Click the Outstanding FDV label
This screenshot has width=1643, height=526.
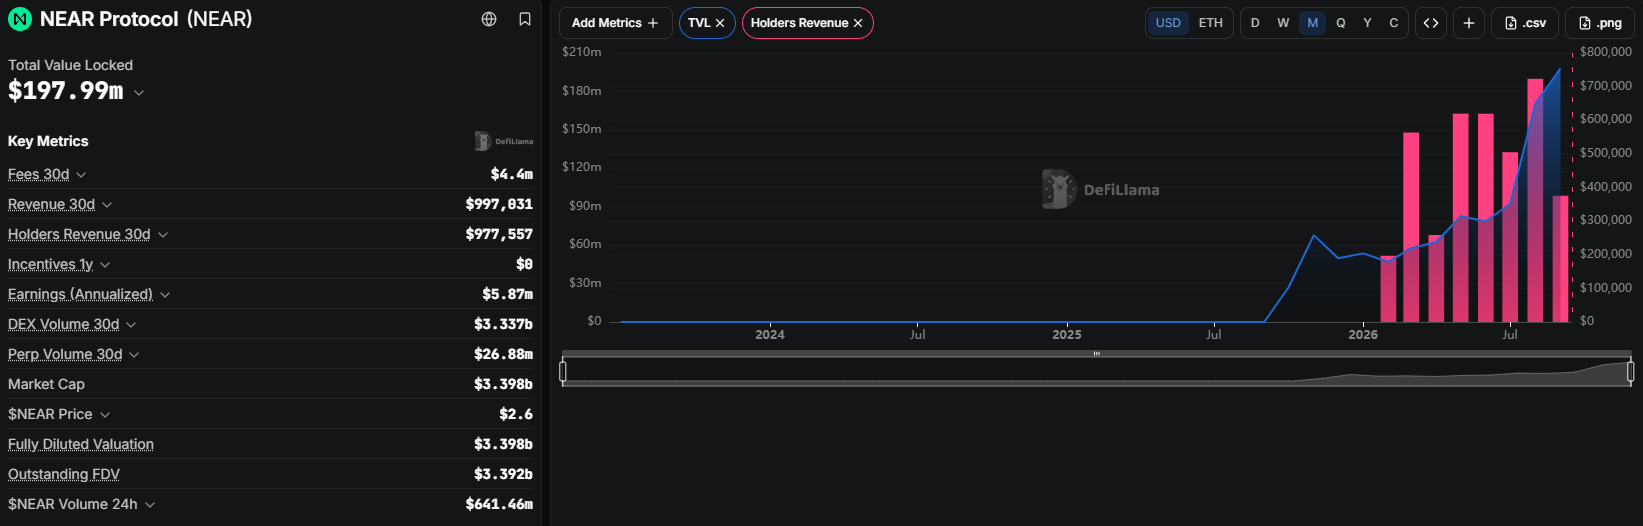point(64,474)
